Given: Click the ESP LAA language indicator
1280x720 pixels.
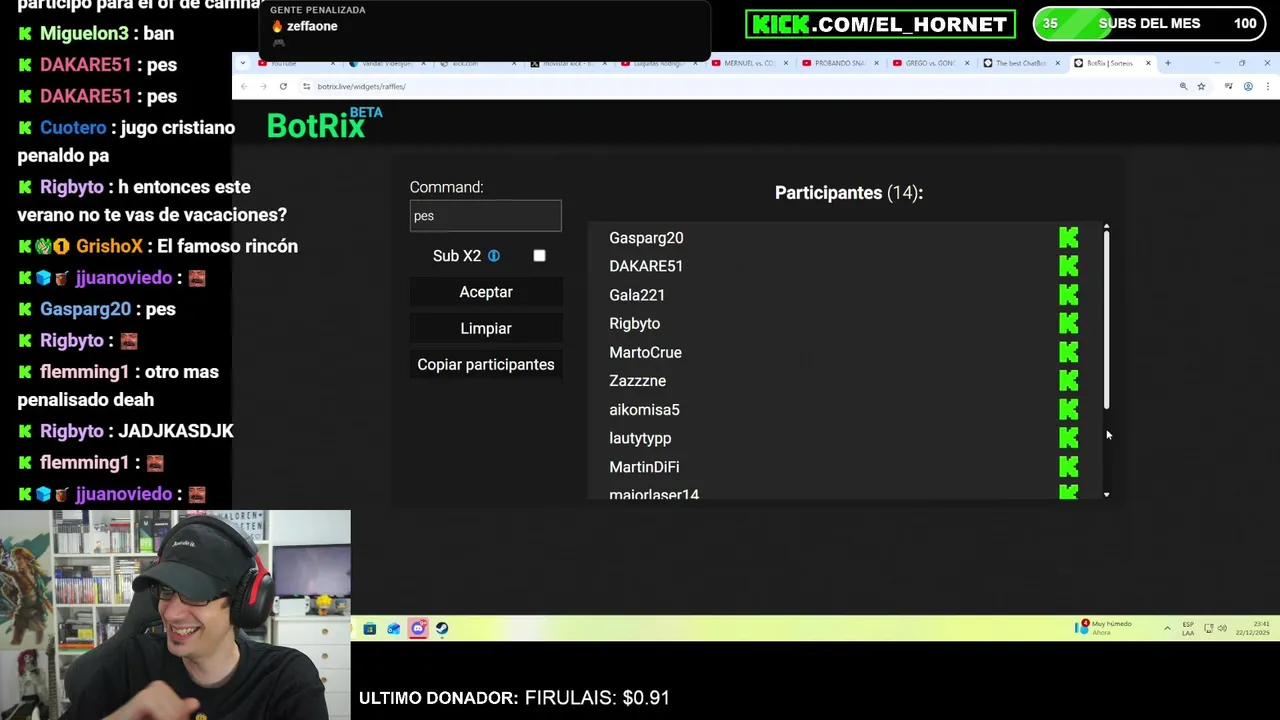Looking at the screenshot, I should 1188,628.
